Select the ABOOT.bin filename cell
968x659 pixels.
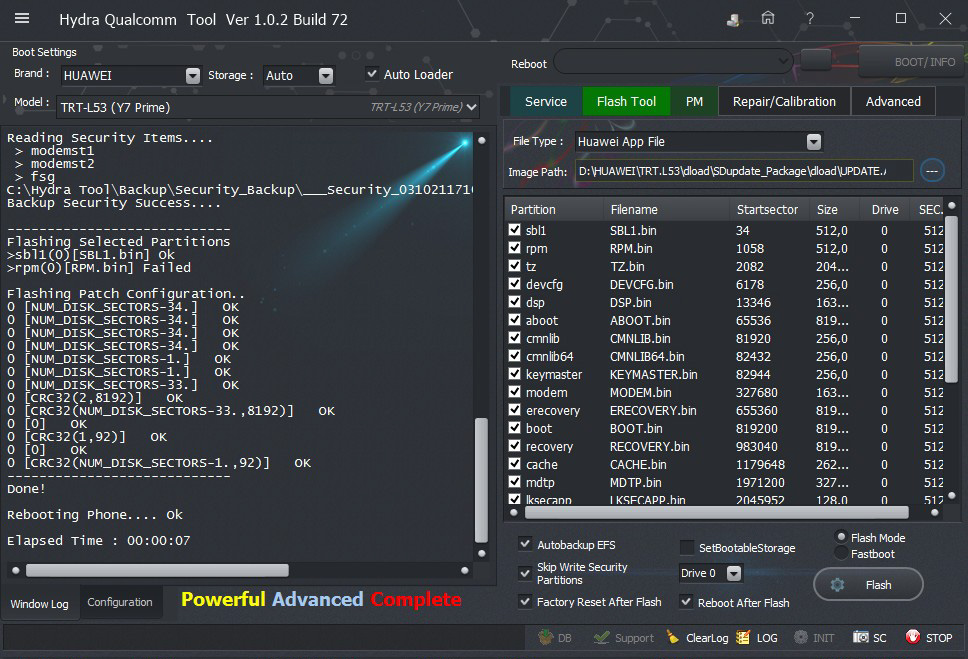[640, 320]
